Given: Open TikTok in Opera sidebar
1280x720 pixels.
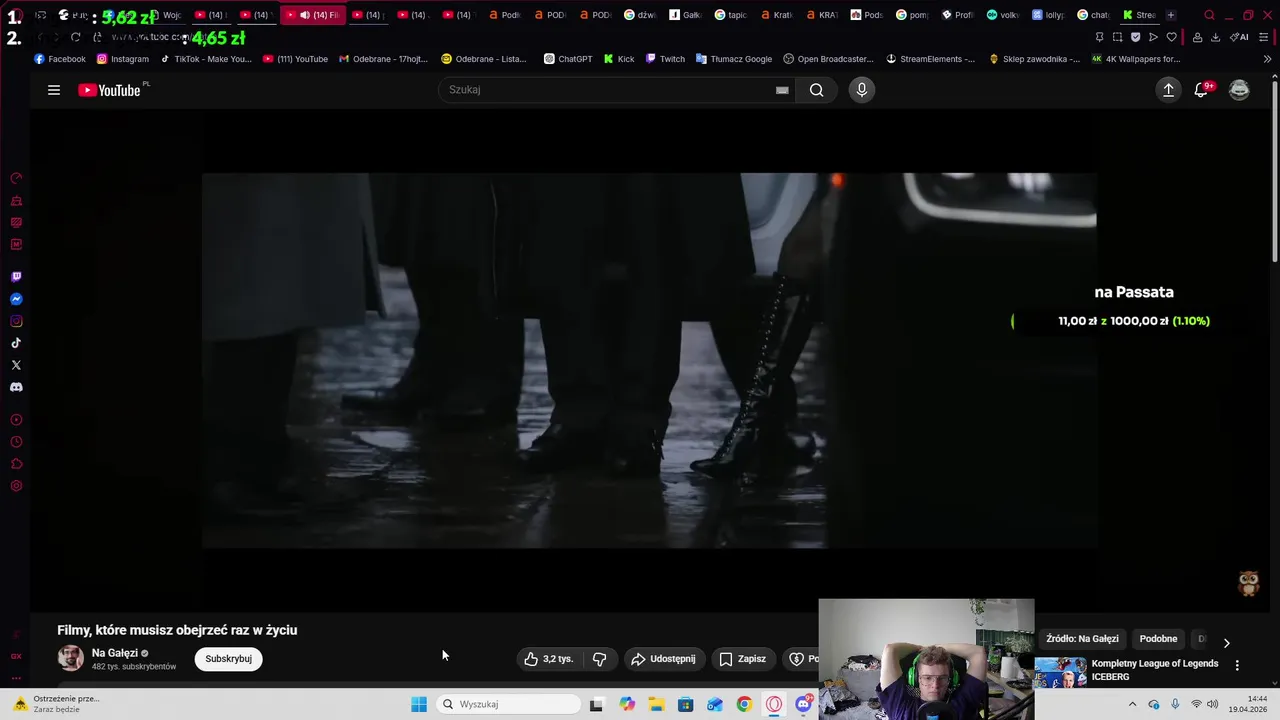Looking at the screenshot, I should point(16,343).
